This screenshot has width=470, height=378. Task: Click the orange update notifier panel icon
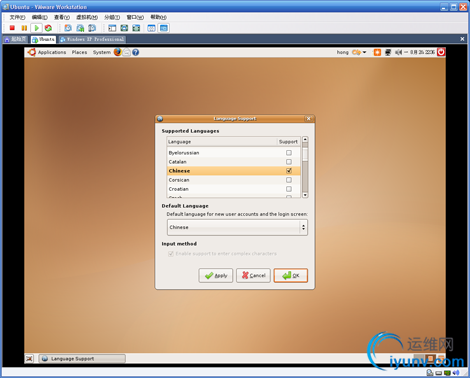click(x=377, y=52)
